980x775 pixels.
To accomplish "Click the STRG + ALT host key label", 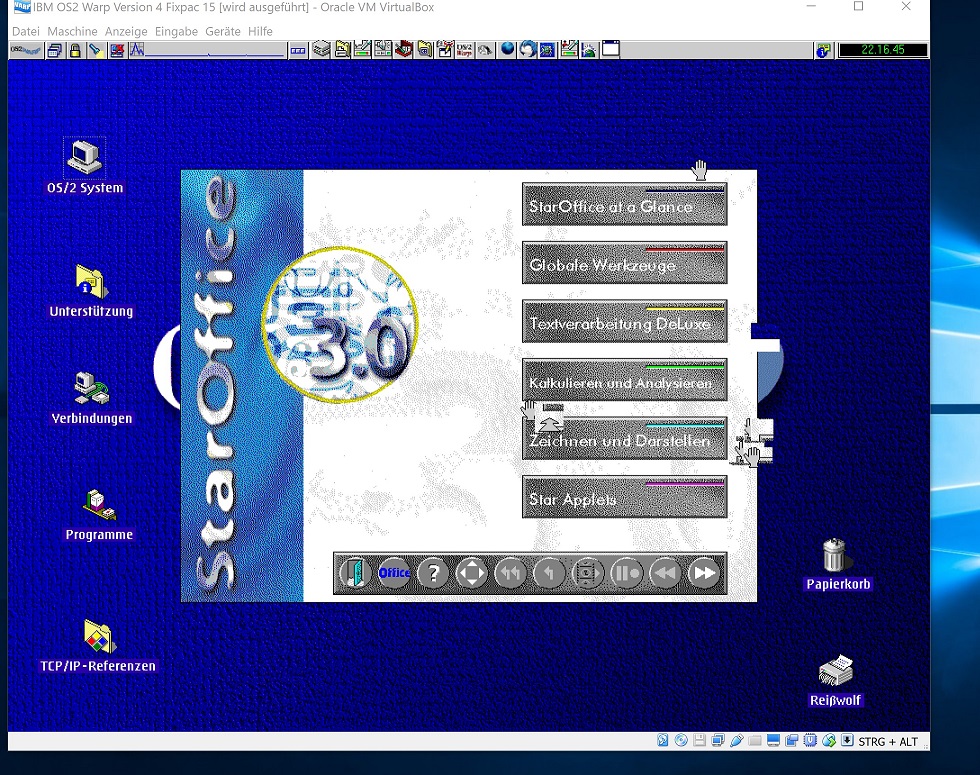I will coord(888,742).
